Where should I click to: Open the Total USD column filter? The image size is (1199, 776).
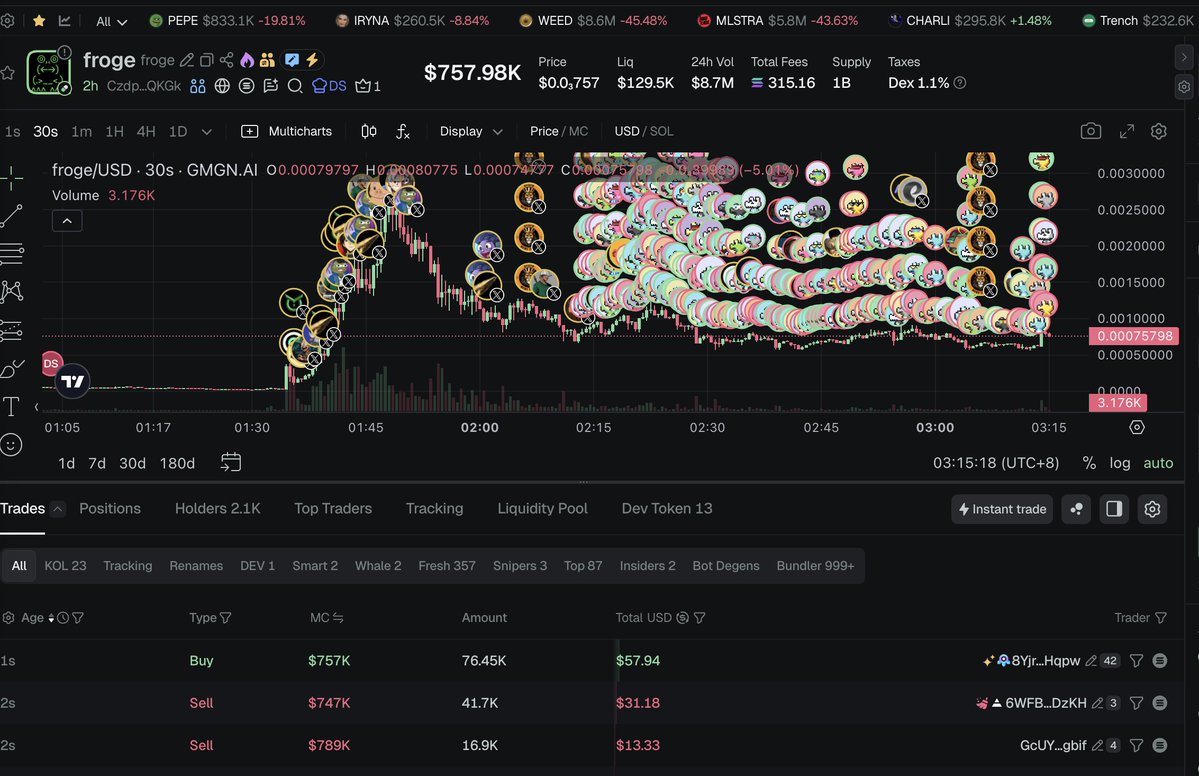[x=700, y=618]
